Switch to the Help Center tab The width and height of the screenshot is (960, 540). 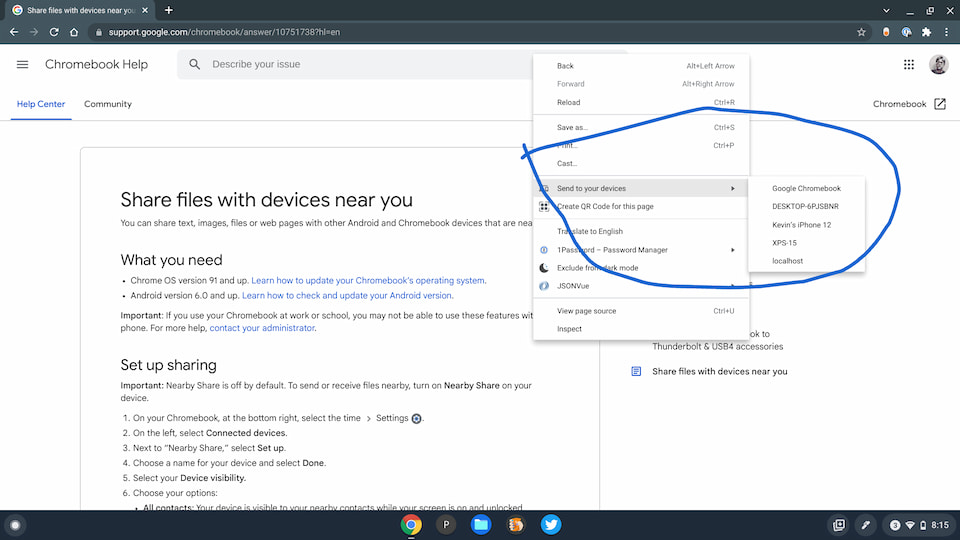(40, 104)
